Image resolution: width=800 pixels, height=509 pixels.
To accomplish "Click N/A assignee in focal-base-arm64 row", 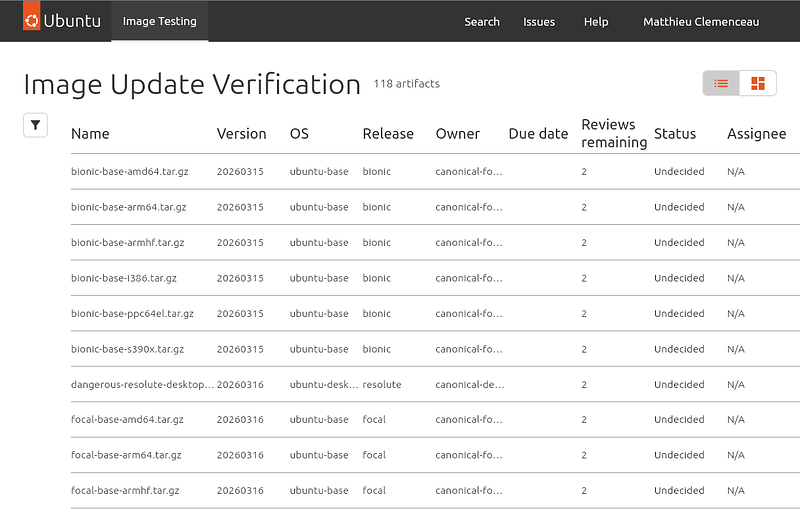I will 736,455.
